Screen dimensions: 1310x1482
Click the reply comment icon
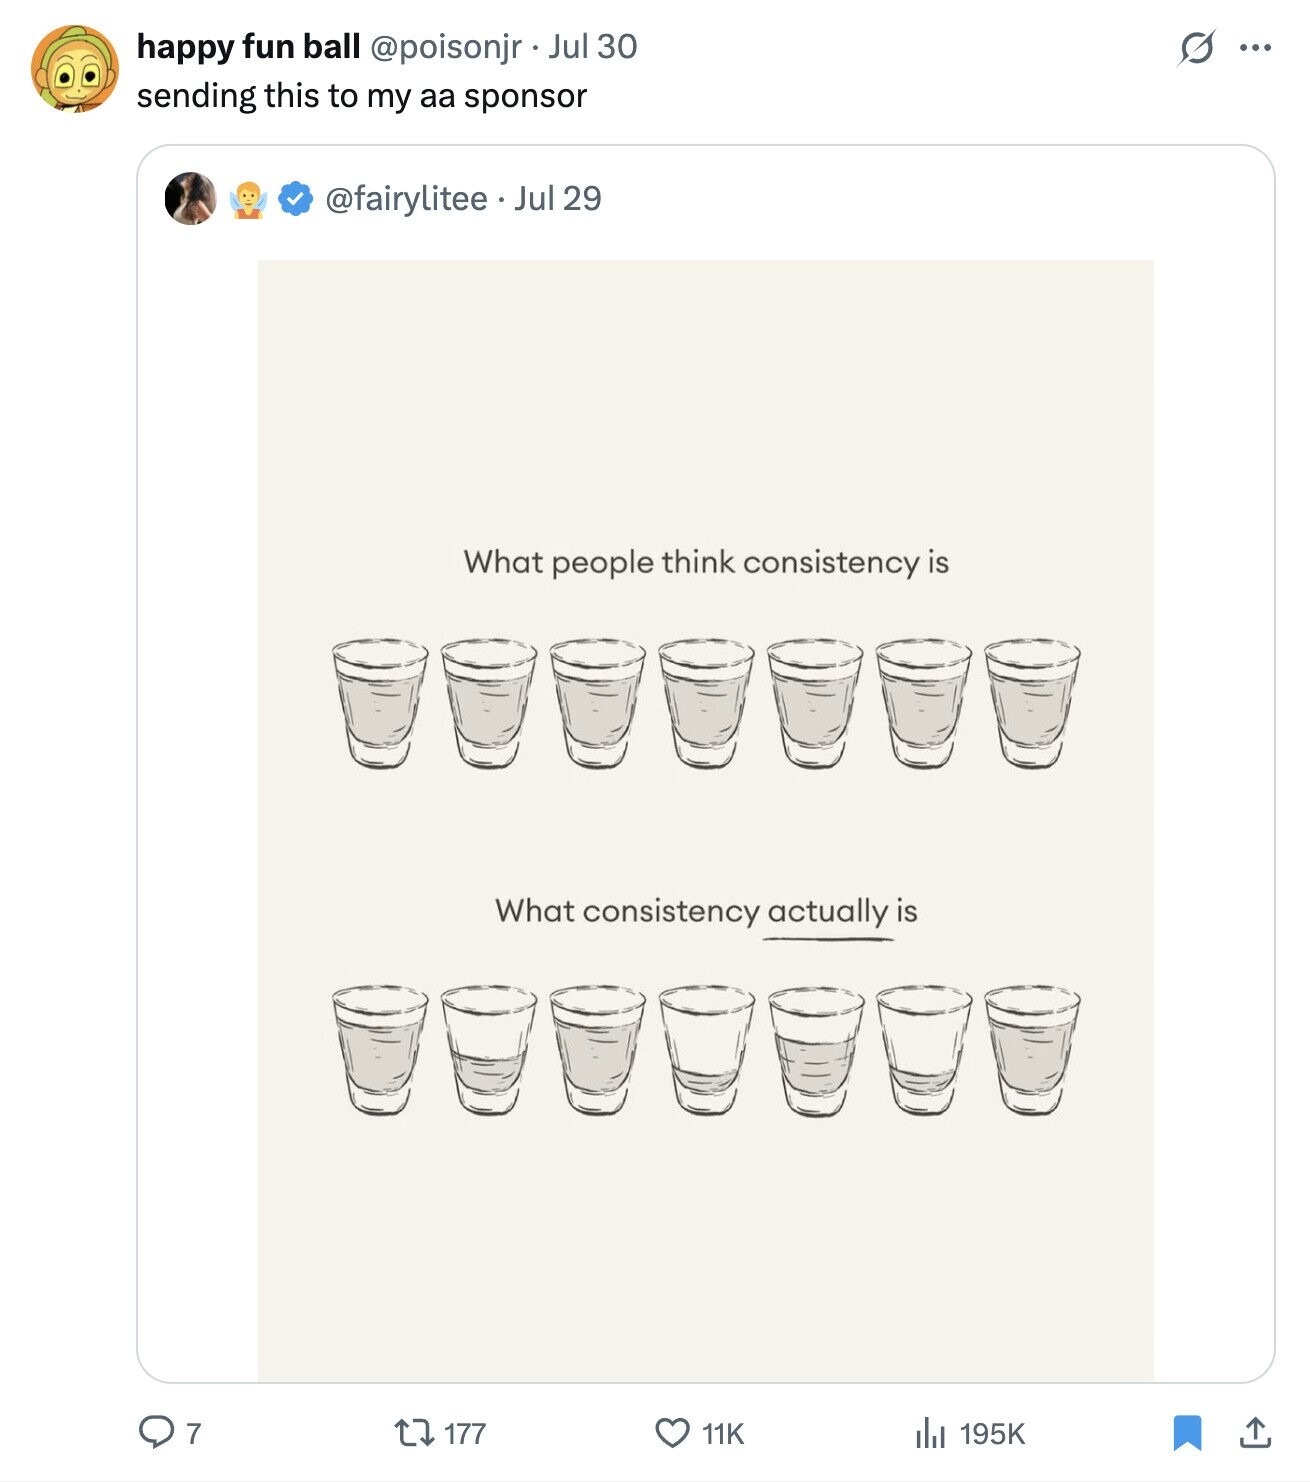coord(155,1433)
